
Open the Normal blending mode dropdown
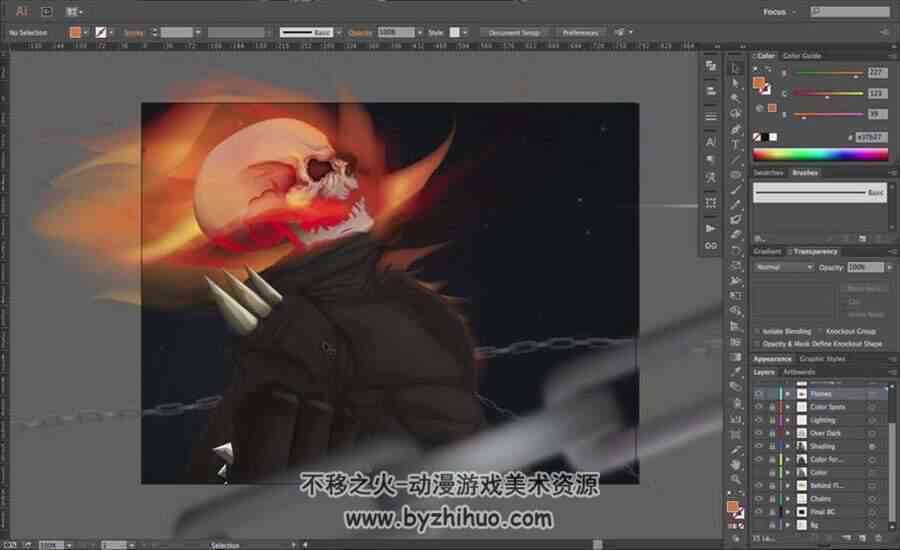[783, 268]
